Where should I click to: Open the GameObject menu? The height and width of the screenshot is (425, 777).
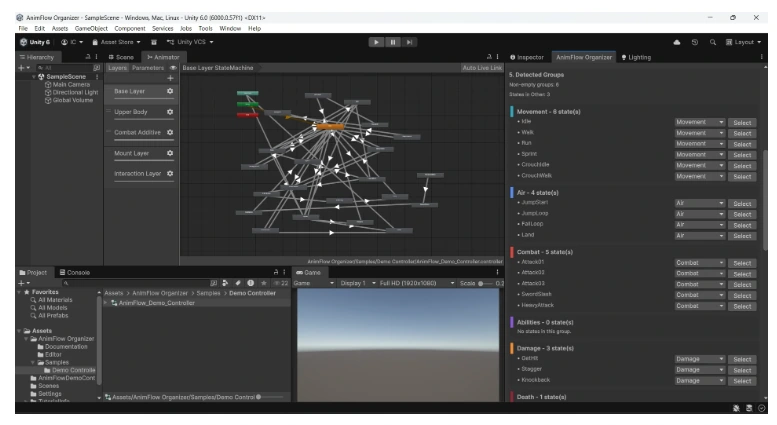tap(91, 28)
